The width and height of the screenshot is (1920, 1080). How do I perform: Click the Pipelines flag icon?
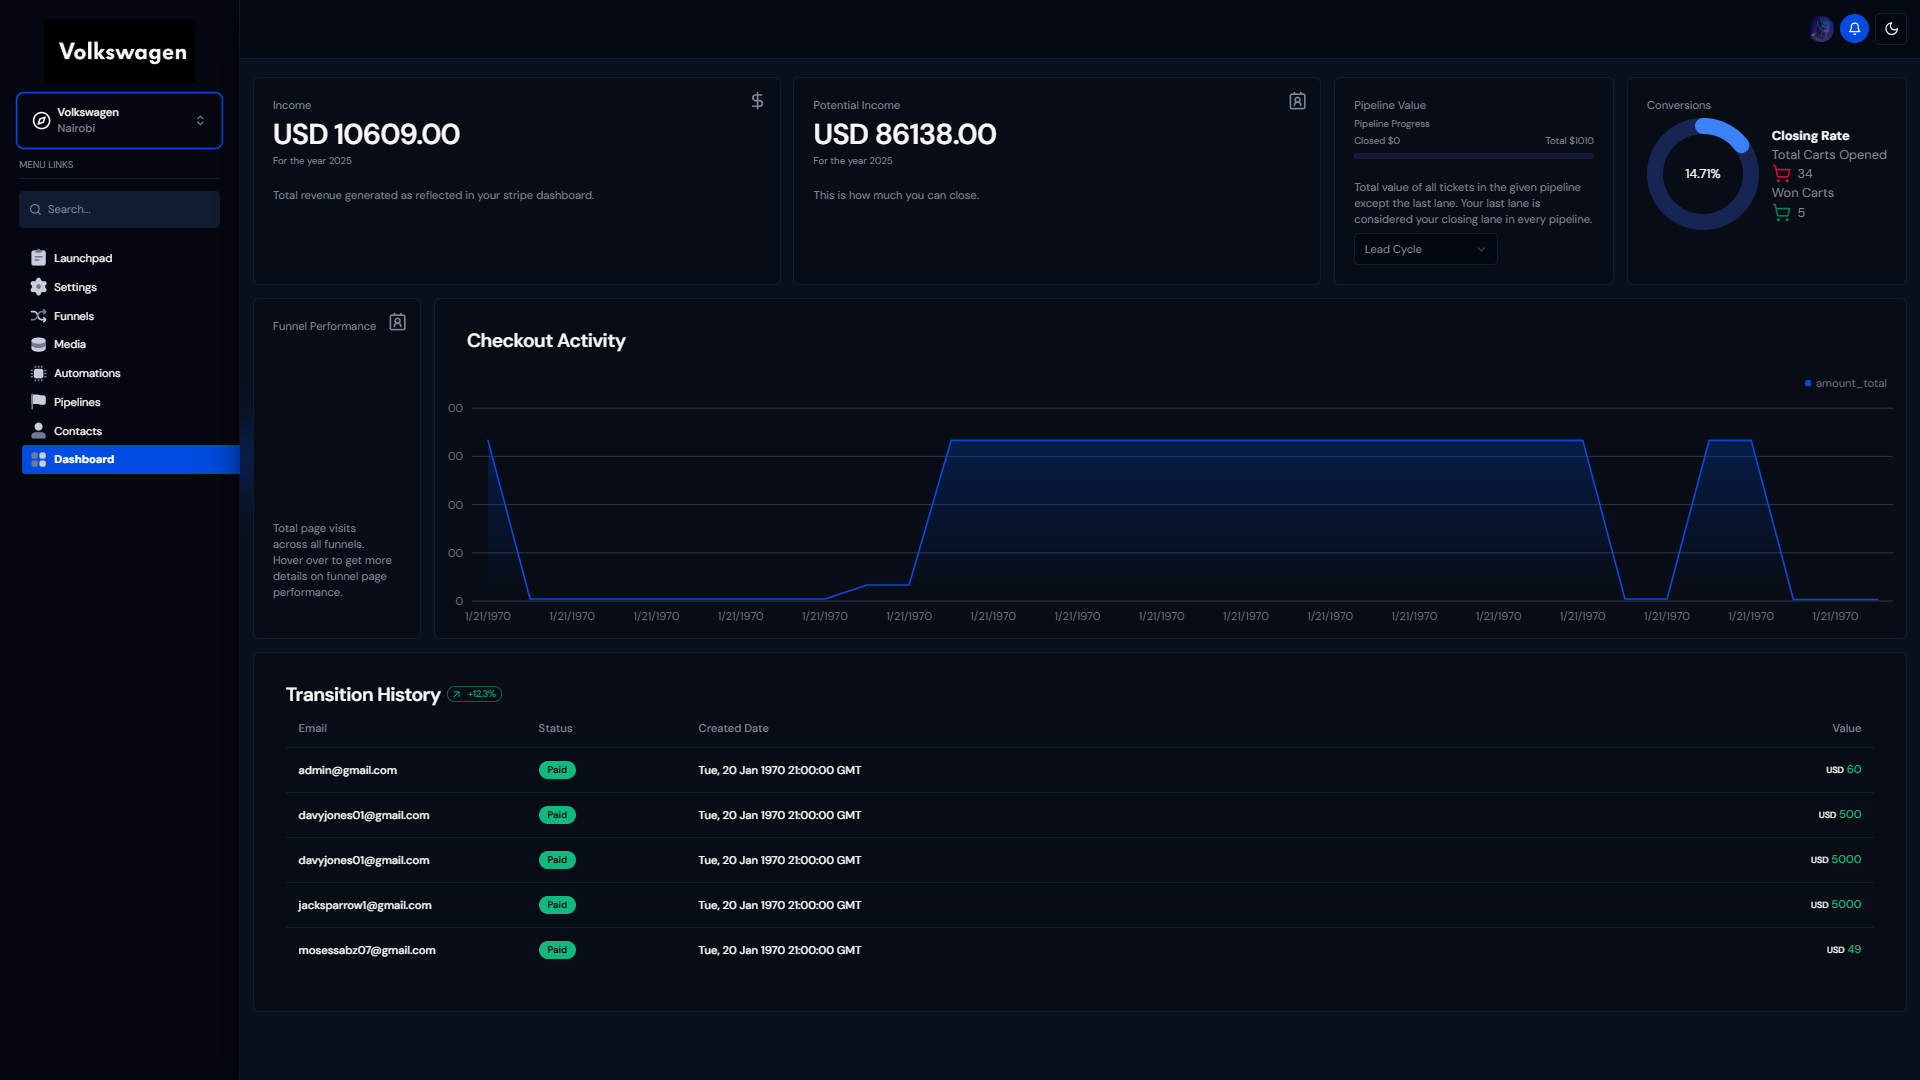pyautogui.click(x=38, y=402)
